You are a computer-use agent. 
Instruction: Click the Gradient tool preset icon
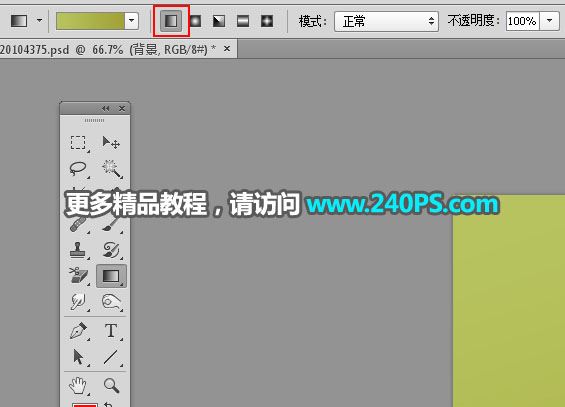point(19,21)
